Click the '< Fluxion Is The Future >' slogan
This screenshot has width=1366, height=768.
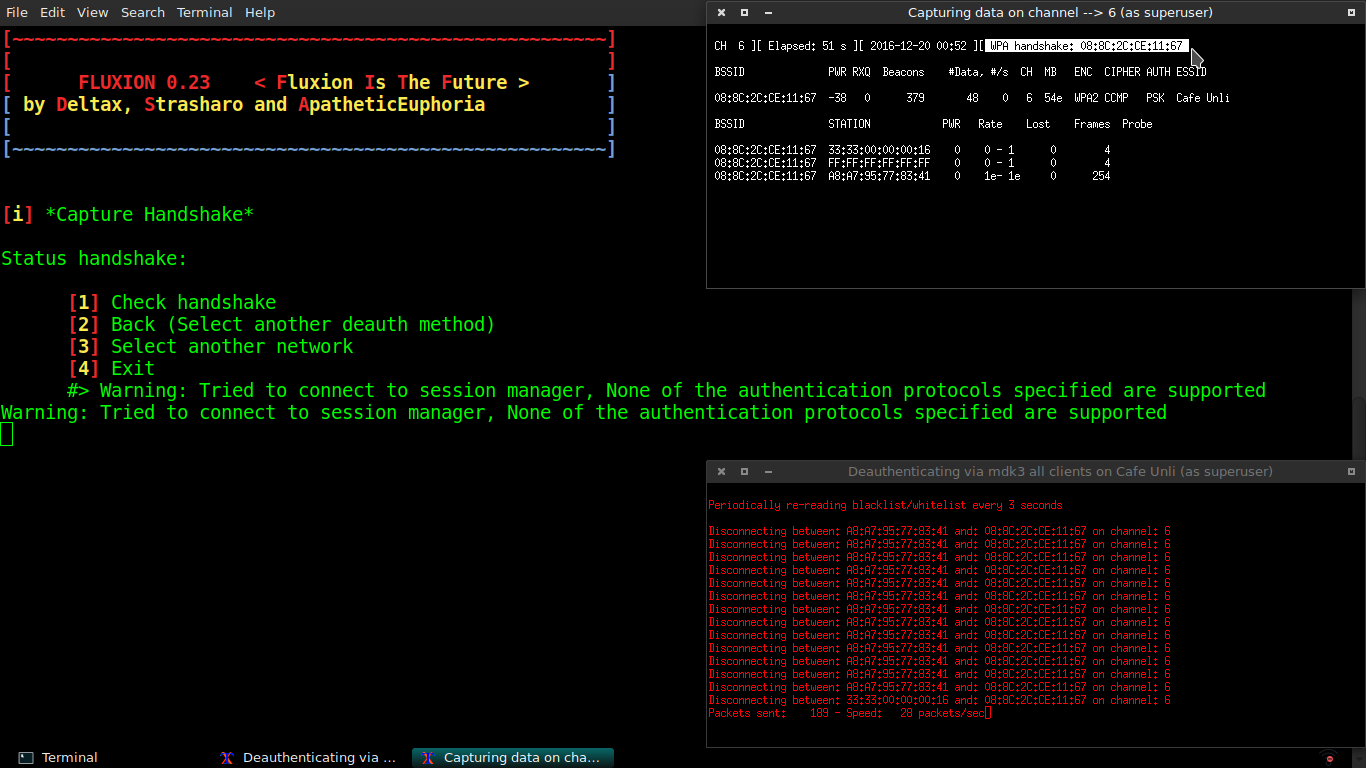(x=392, y=82)
